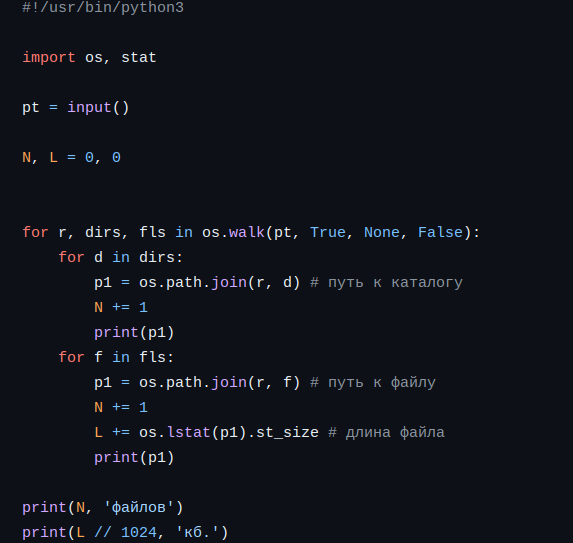
Task: Click the word stat in import line
Action: (139, 57)
